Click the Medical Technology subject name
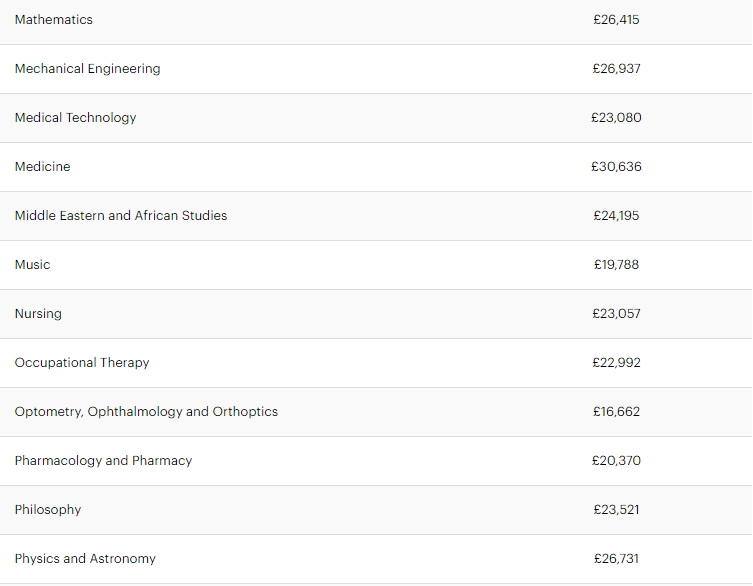The height and width of the screenshot is (586, 753). [75, 118]
